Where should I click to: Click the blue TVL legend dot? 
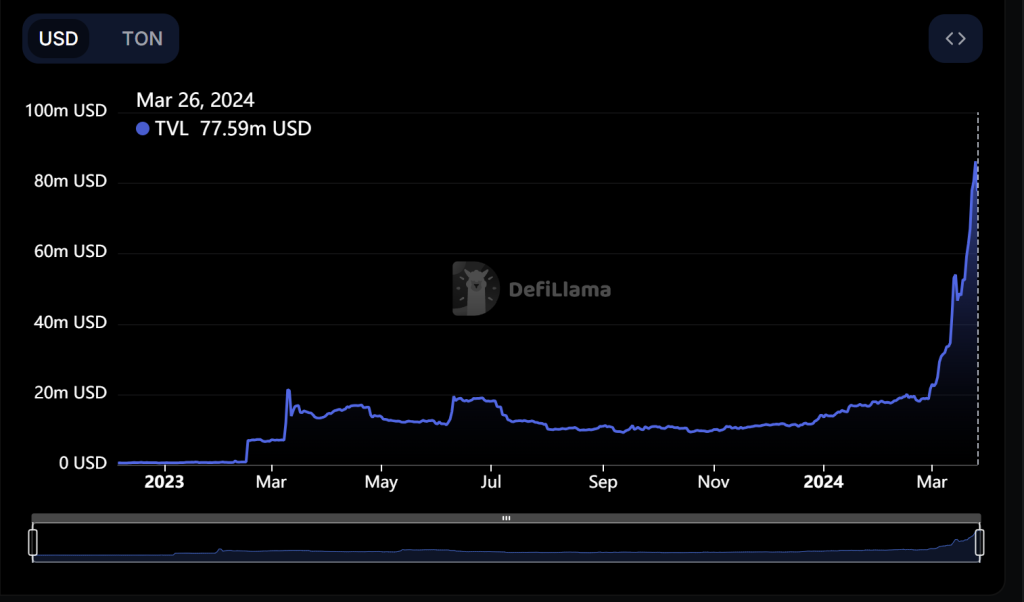coord(142,129)
